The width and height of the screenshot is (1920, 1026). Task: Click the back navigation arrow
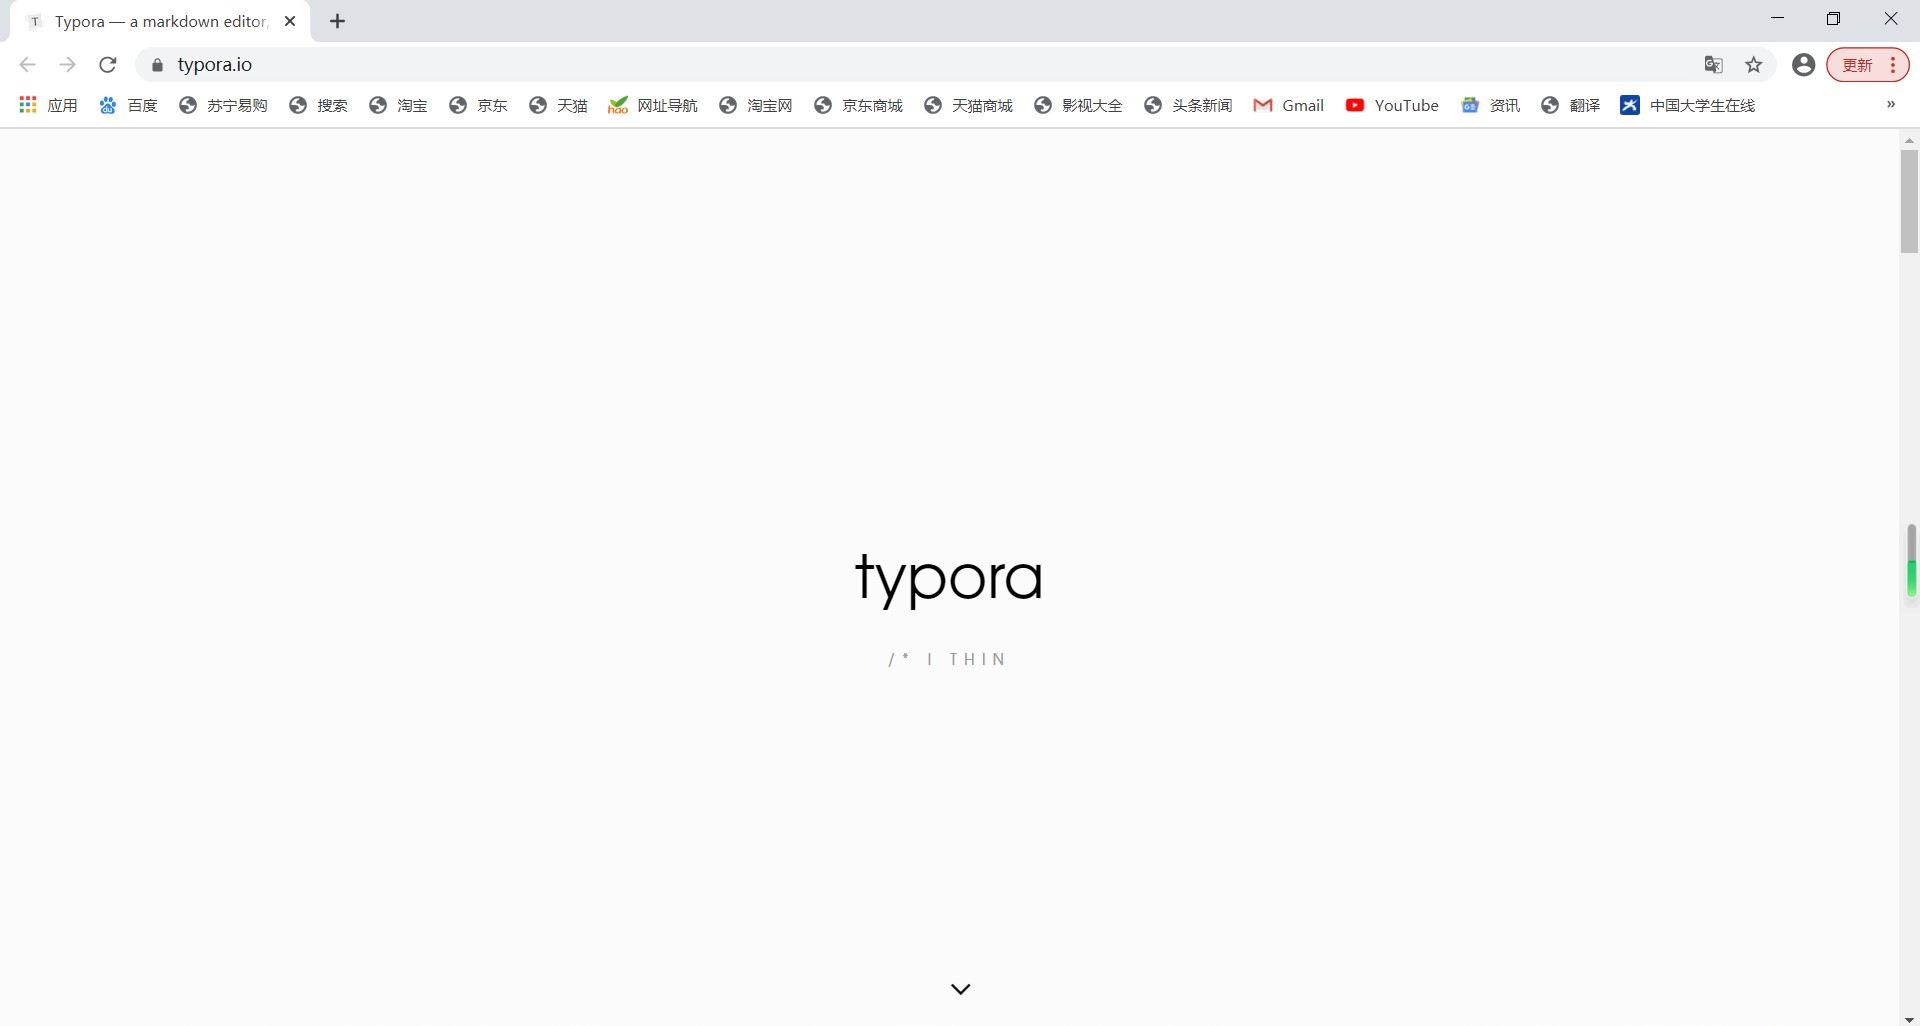pyautogui.click(x=27, y=64)
